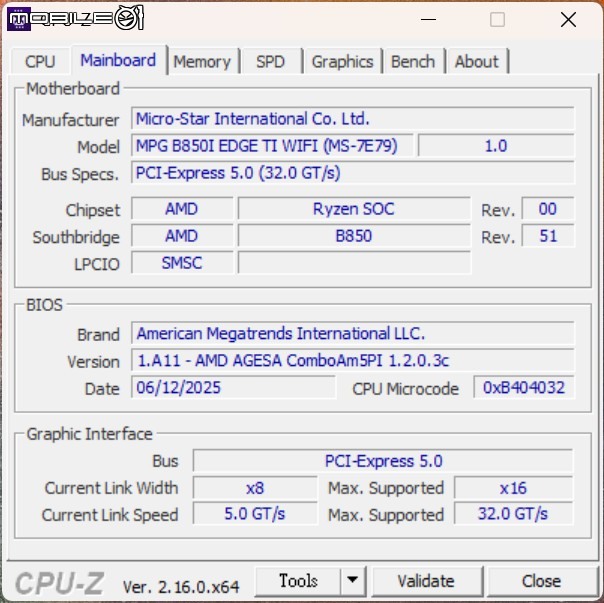Click the BIOS group heading
Image resolution: width=604 pixels, height=603 pixels.
click(x=44, y=305)
